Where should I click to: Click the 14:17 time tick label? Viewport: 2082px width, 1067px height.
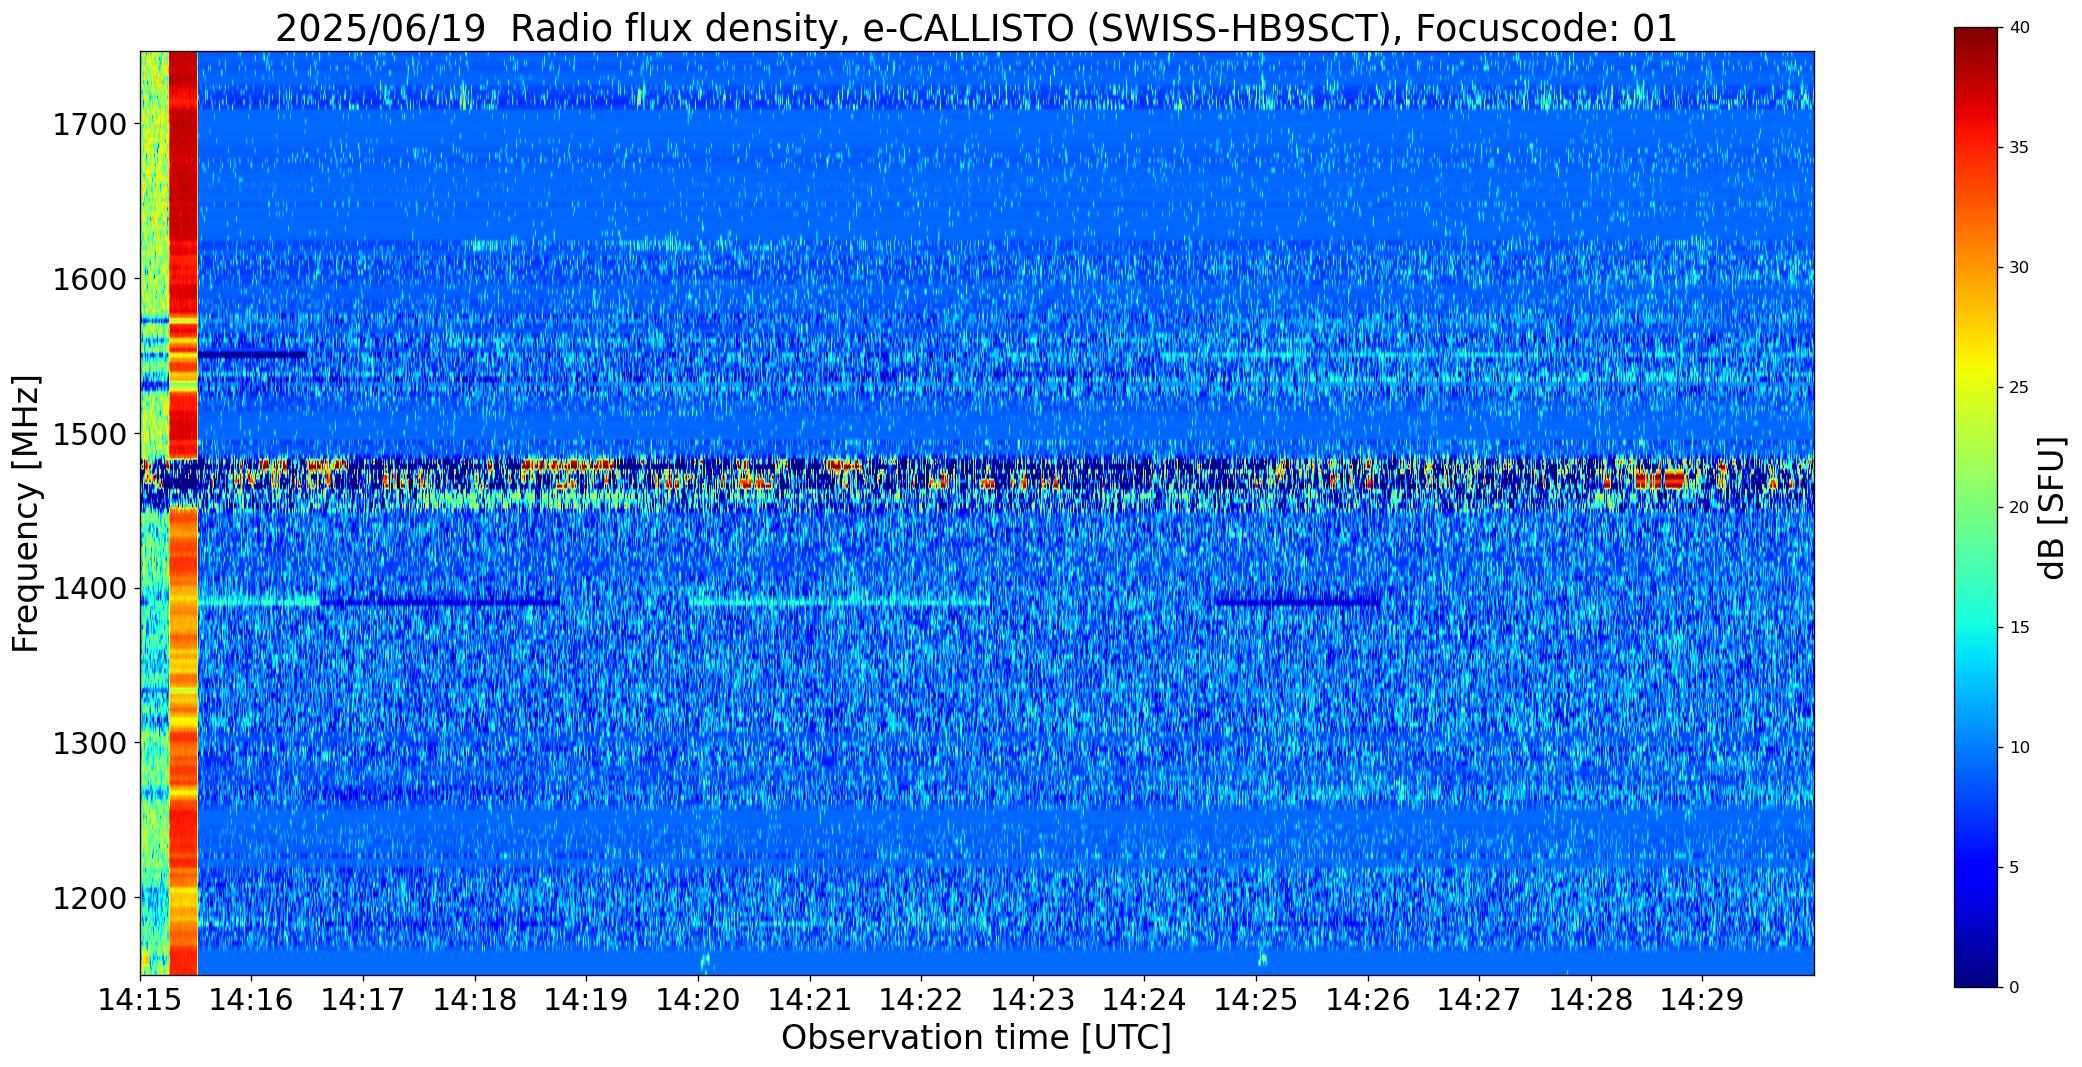[x=363, y=999]
